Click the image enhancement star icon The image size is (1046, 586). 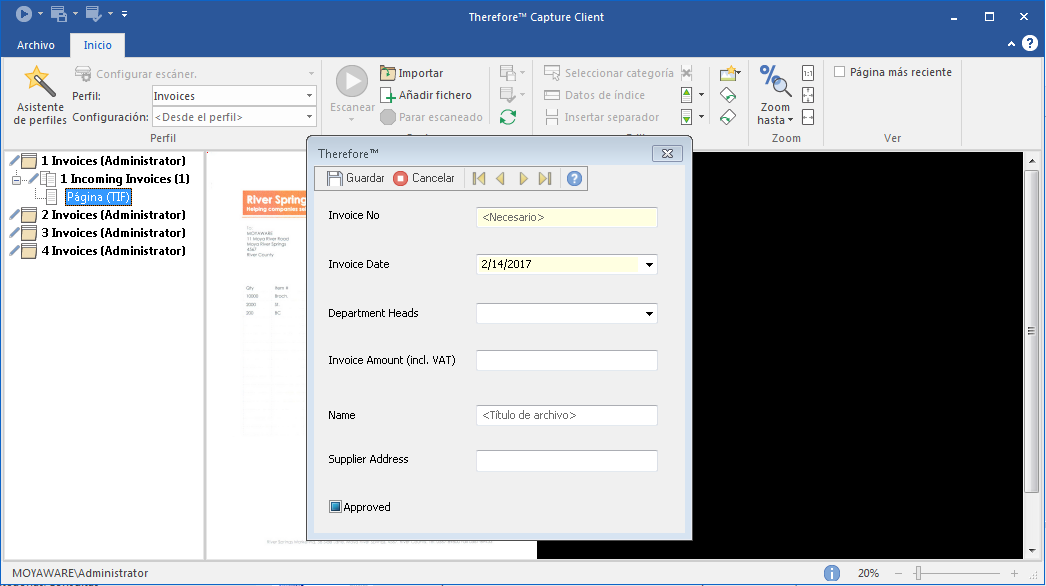729,73
